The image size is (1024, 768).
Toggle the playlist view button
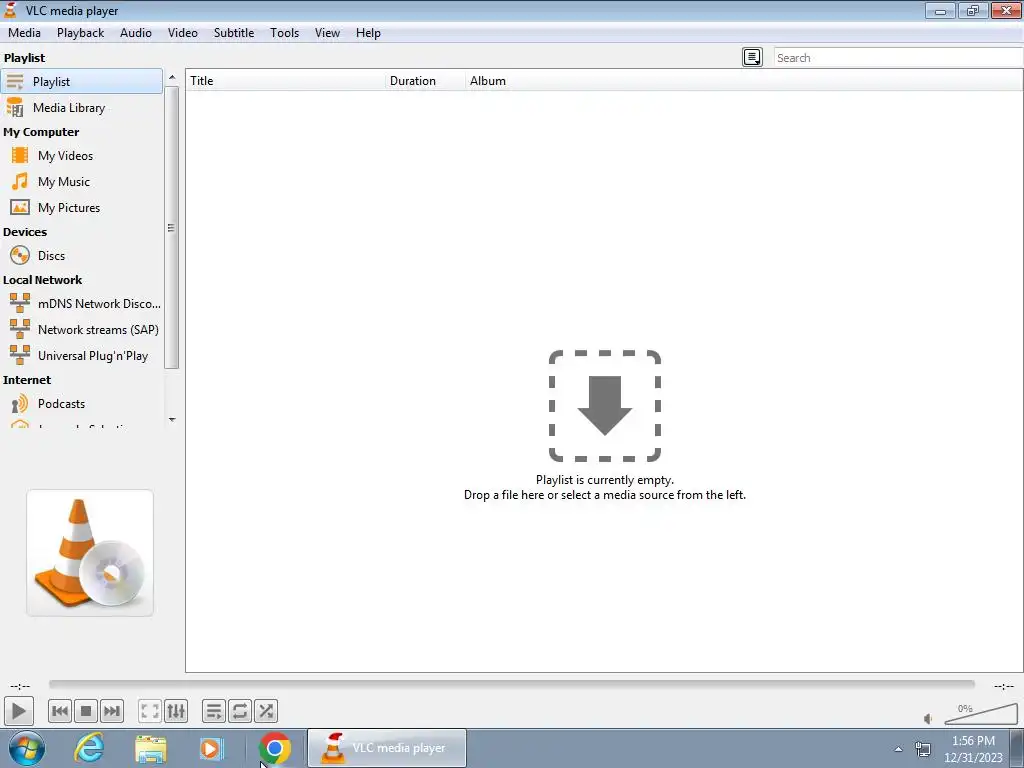pyautogui.click(x=214, y=711)
